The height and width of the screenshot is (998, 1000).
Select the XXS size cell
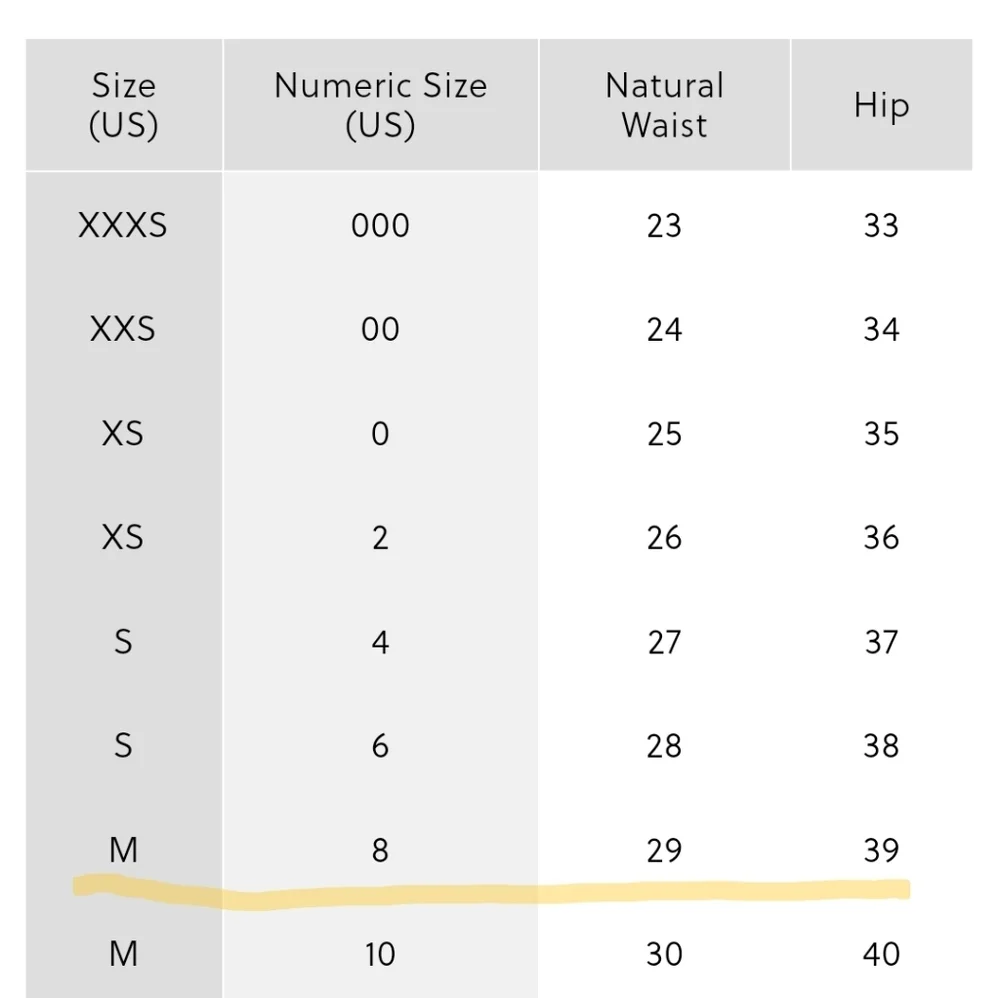(x=123, y=330)
